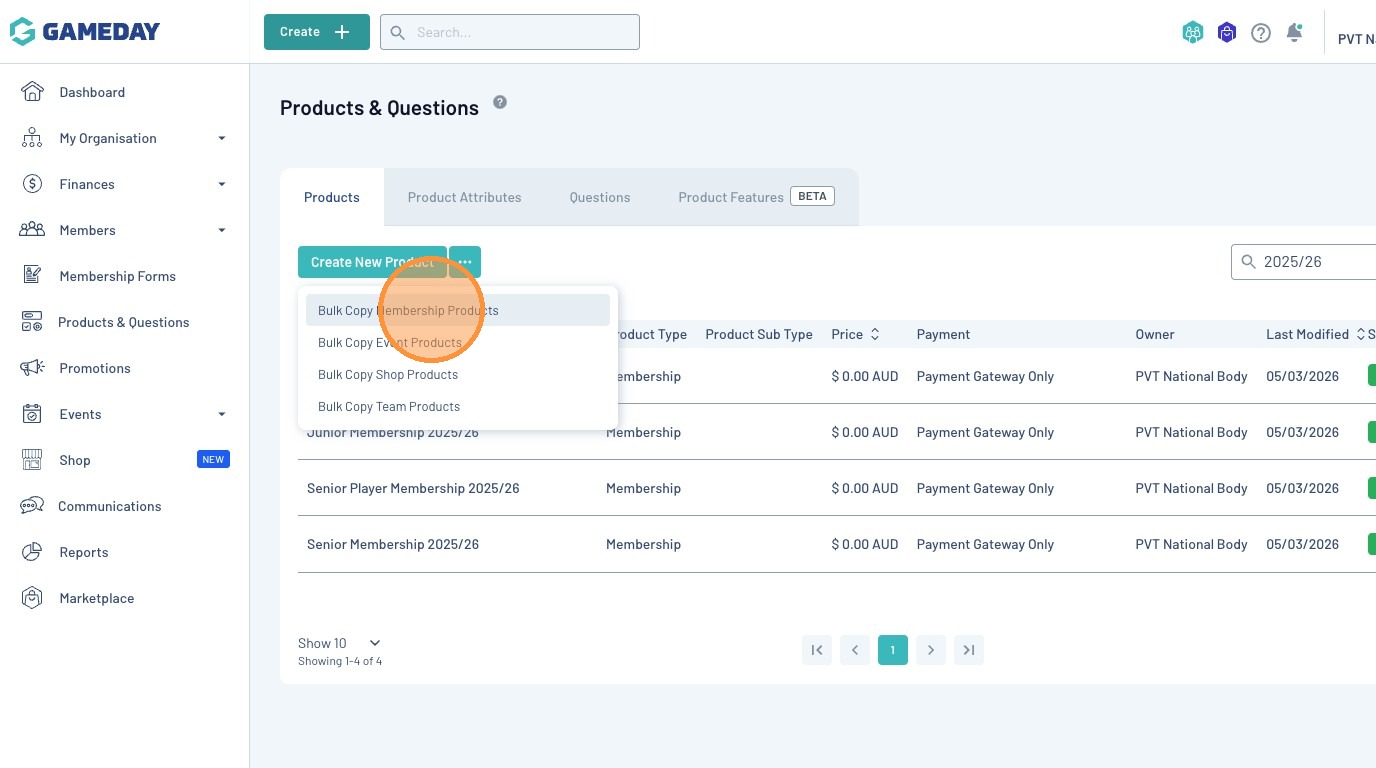Expand the Members submenu arrow
This screenshot has height=768, width=1376.
click(x=222, y=230)
